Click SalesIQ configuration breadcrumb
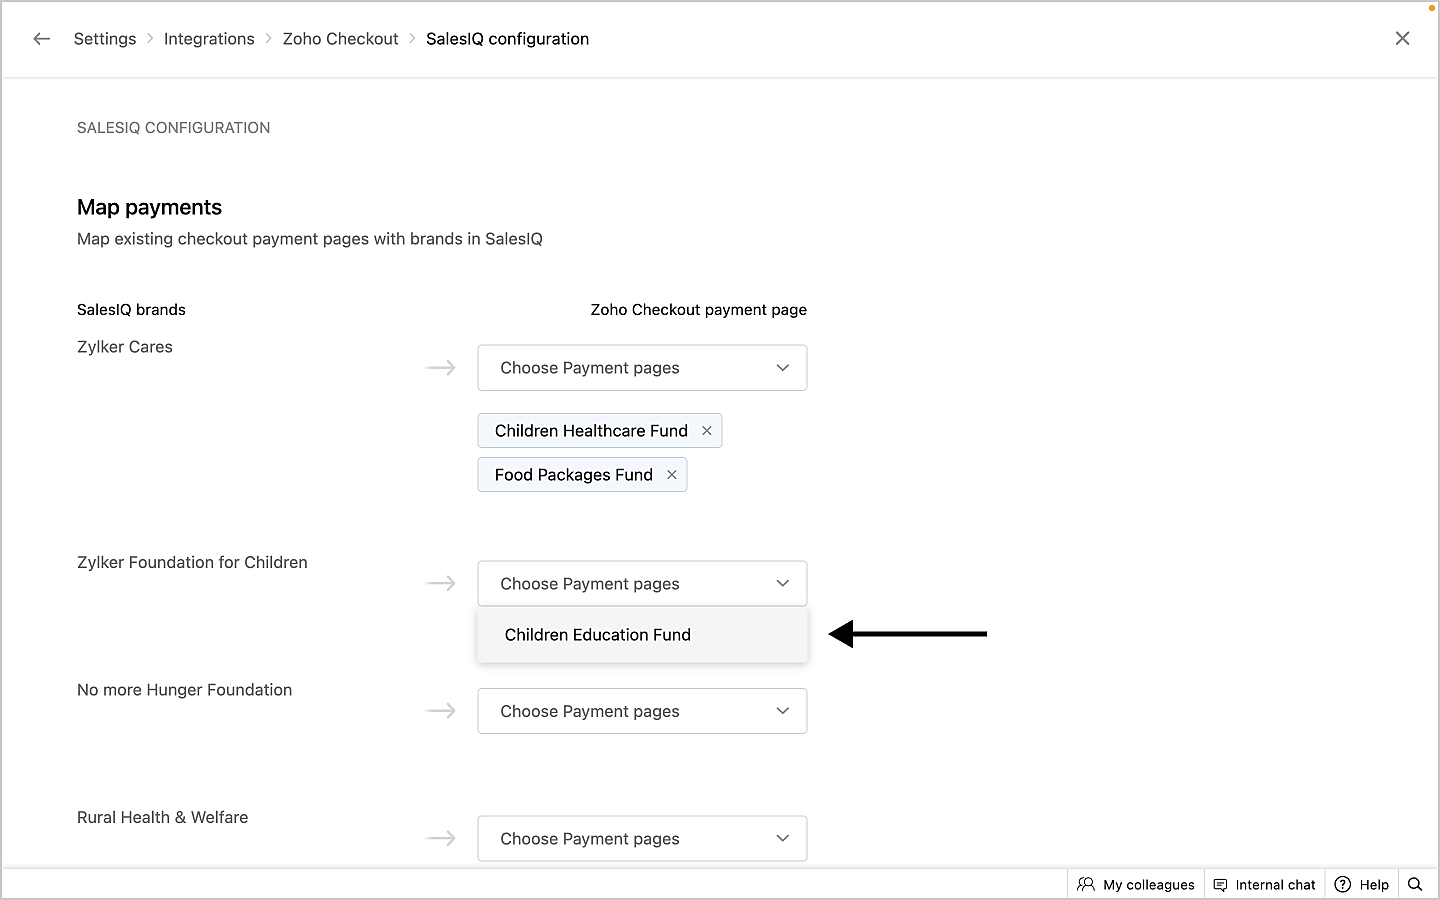 point(507,39)
